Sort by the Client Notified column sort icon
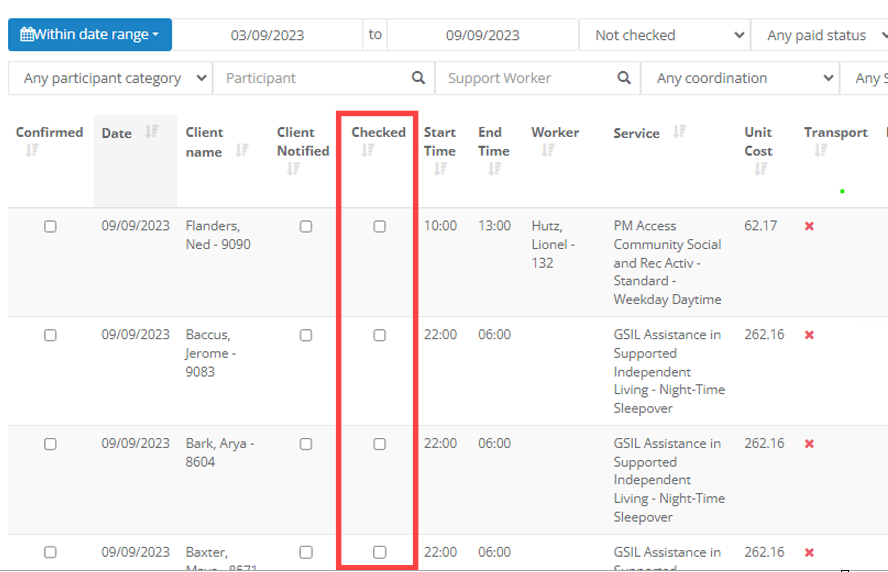Viewport: 888px width, 572px height. point(293,169)
